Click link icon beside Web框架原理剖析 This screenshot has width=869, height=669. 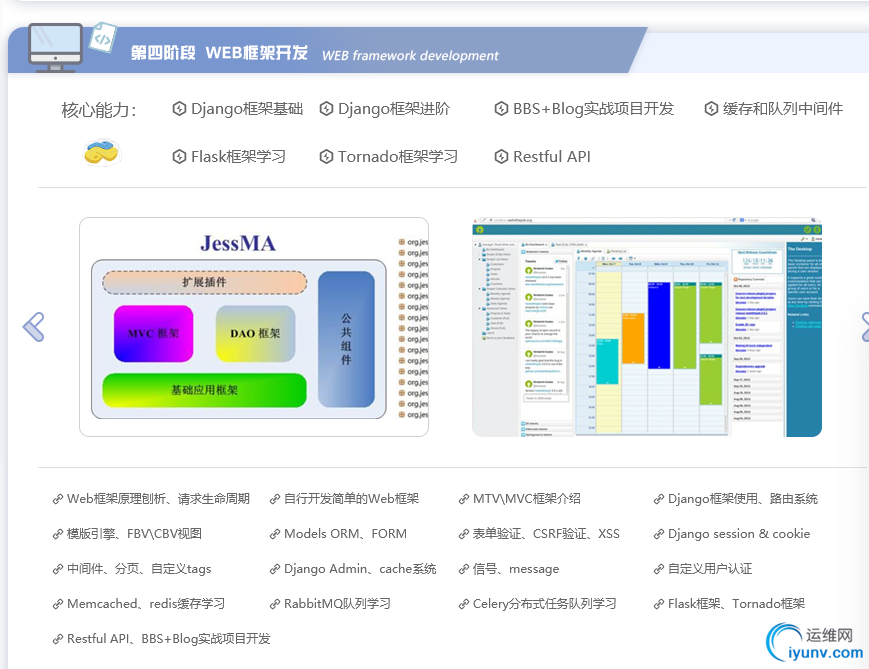(x=58, y=499)
